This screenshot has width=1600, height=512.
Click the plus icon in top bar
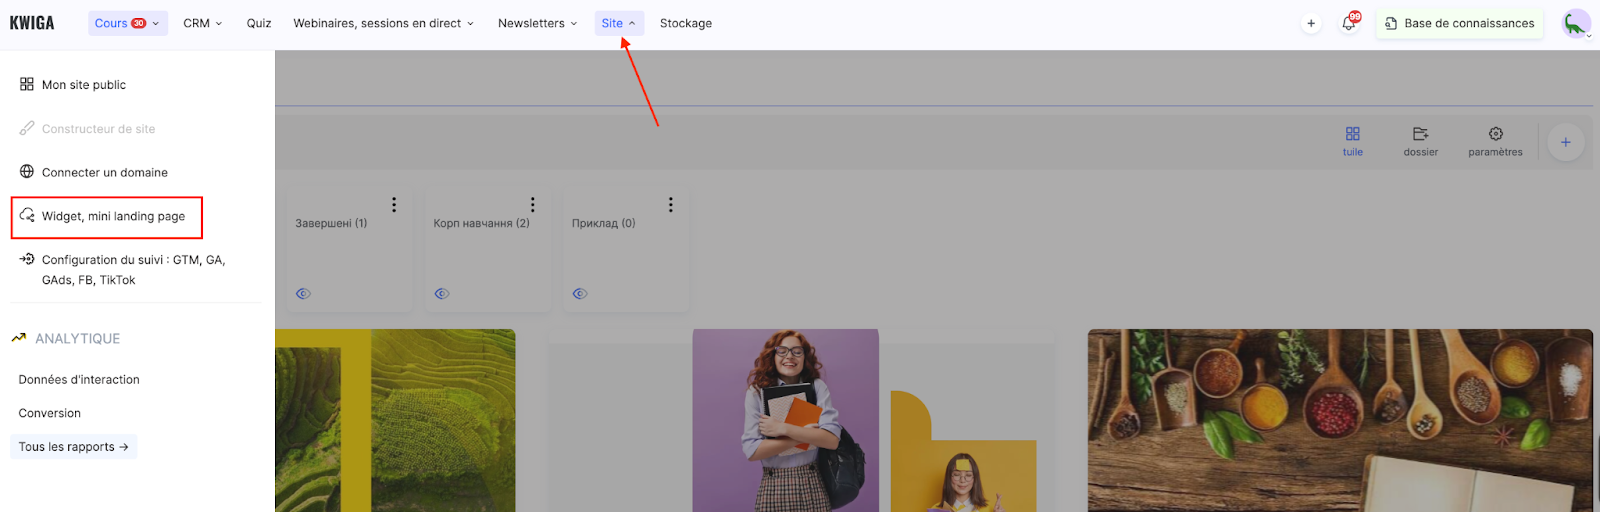click(x=1311, y=23)
